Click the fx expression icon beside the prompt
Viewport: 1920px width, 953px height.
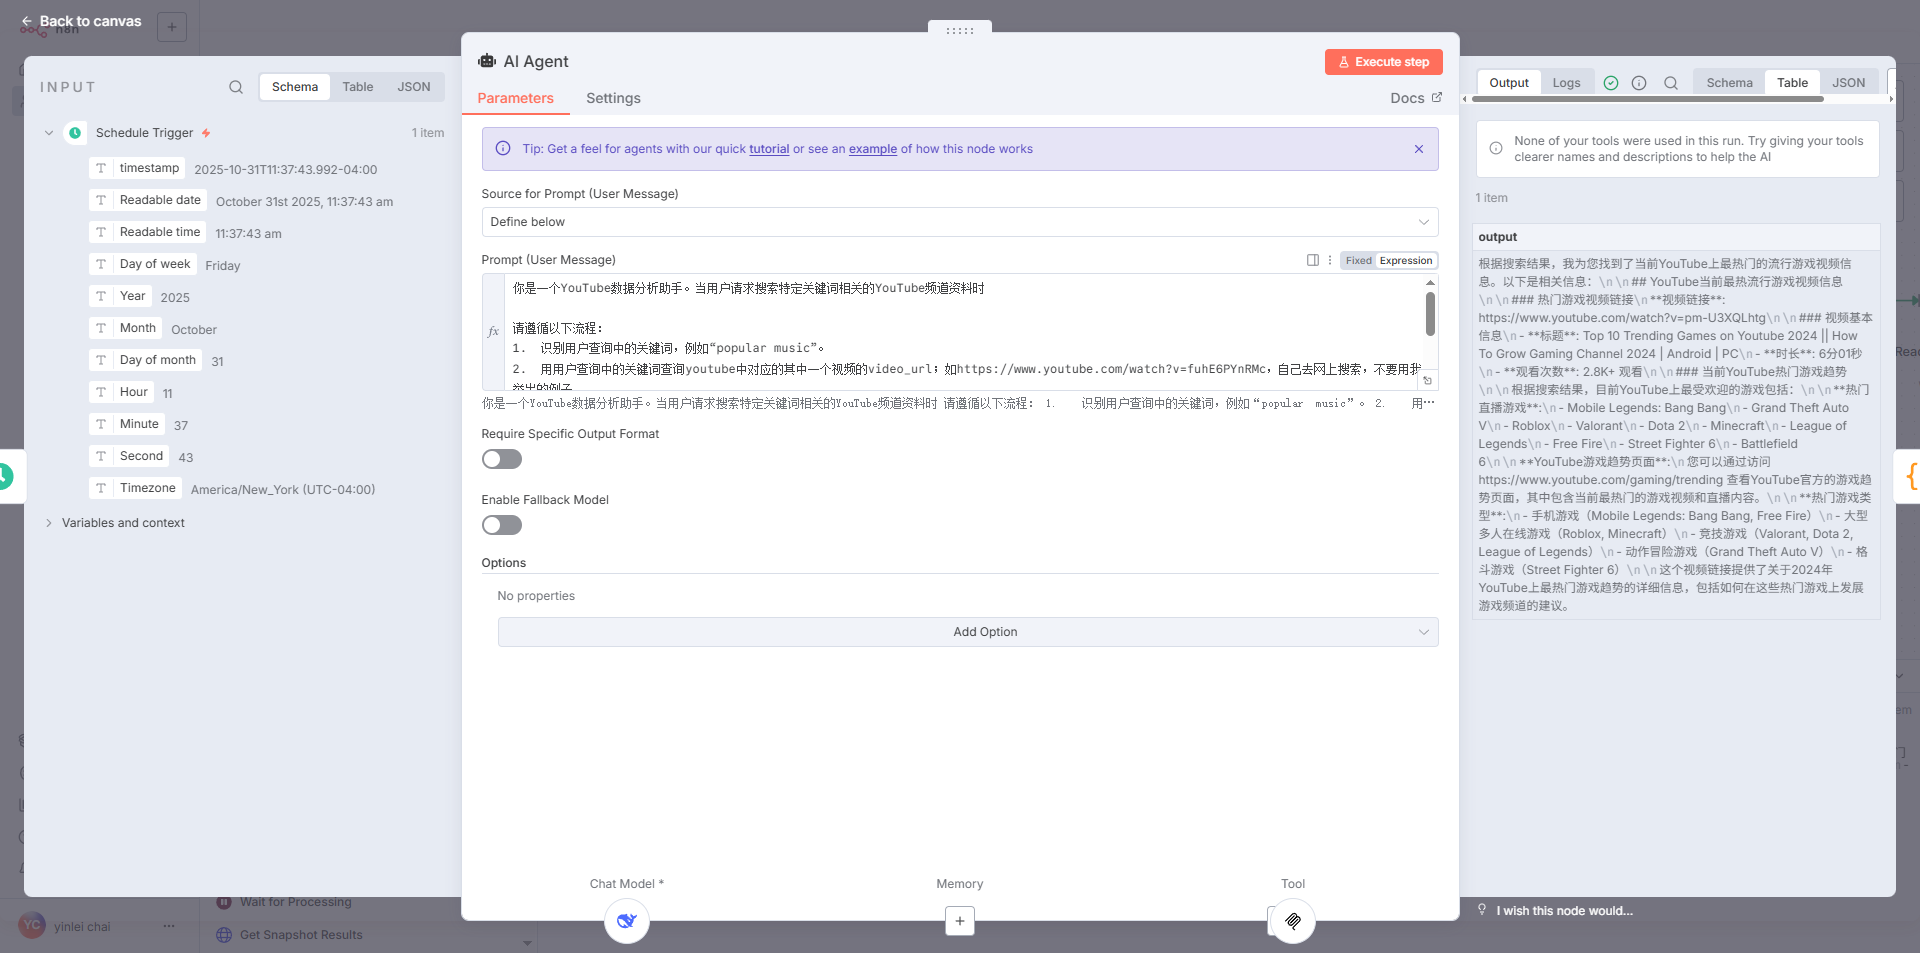[493, 331]
